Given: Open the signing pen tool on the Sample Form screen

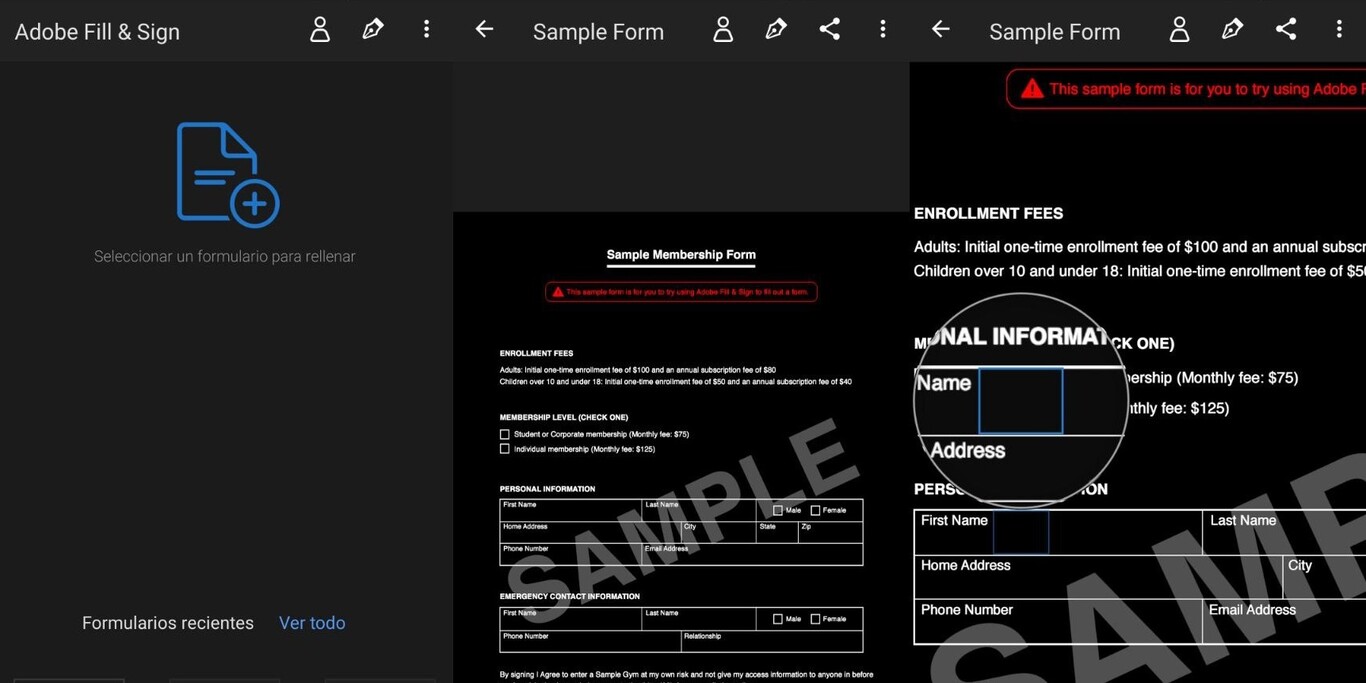Looking at the screenshot, I should point(776,29).
